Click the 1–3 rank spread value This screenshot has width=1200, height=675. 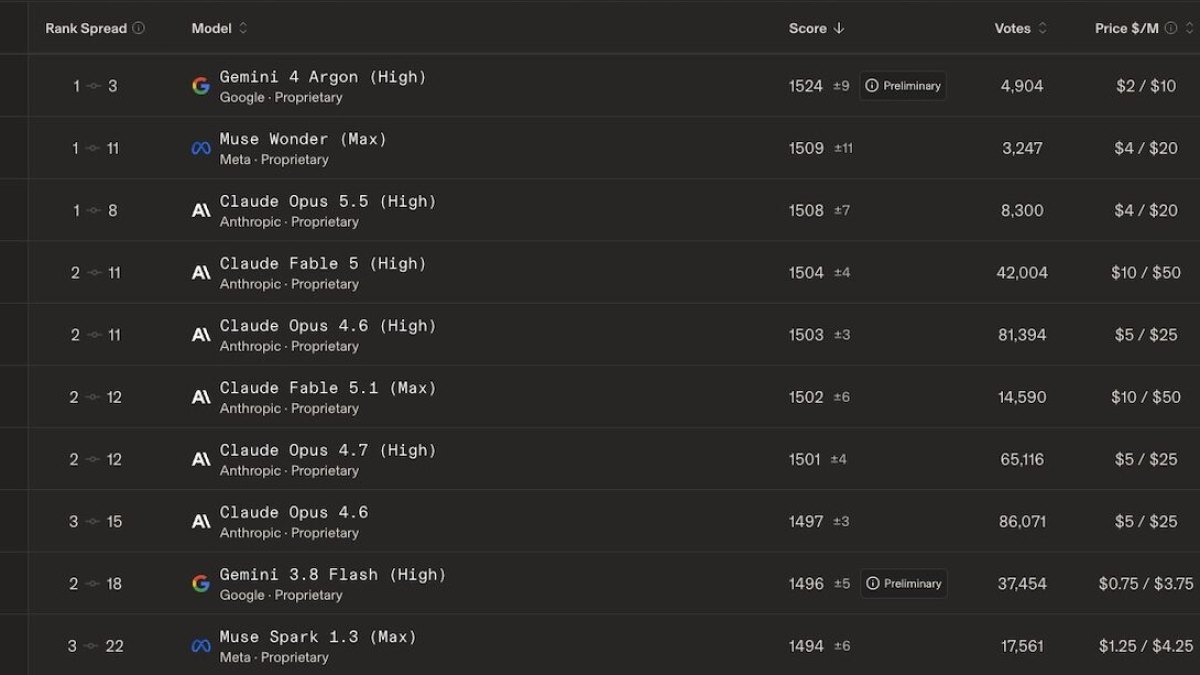[95, 86]
